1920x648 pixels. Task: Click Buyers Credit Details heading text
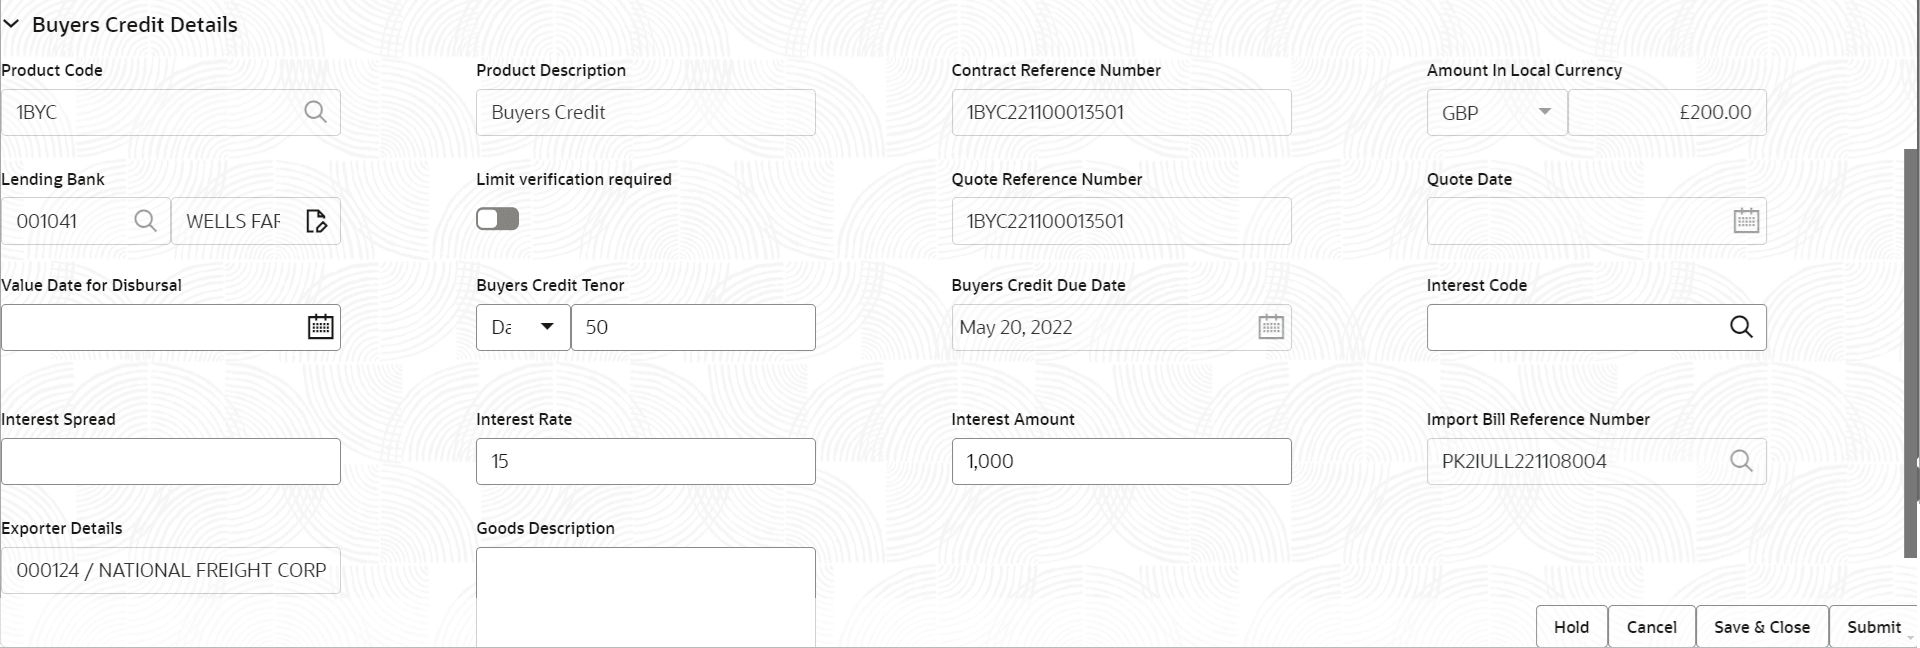point(135,25)
